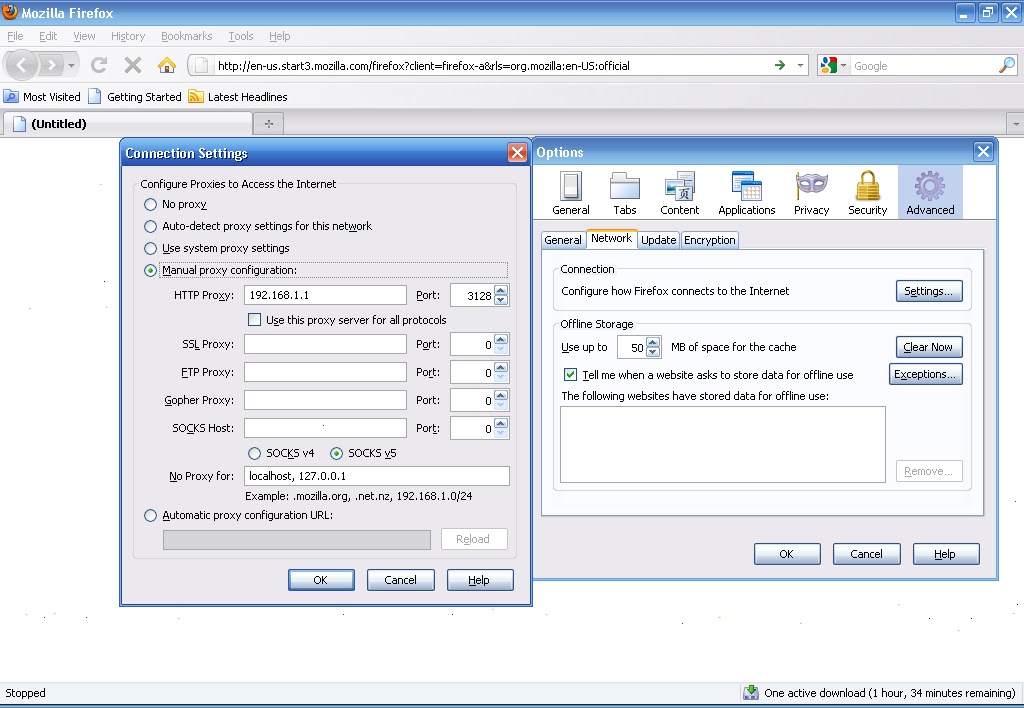The width and height of the screenshot is (1024, 708).
Task: Open the Help menu
Action: pyautogui.click(x=280, y=36)
